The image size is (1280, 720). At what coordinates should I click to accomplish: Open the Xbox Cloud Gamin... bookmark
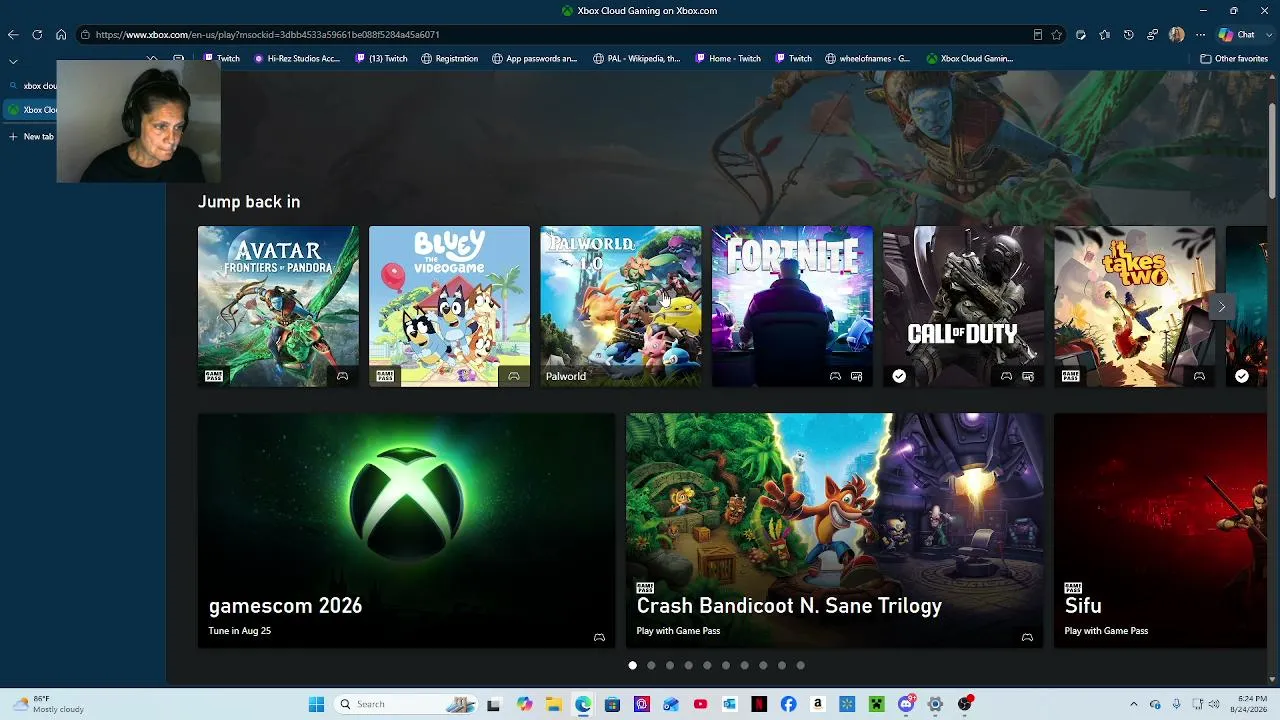(x=970, y=58)
